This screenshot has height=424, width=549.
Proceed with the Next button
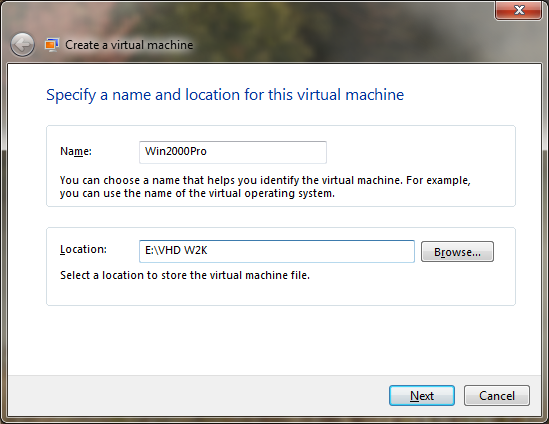pyautogui.click(x=422, y=396)
